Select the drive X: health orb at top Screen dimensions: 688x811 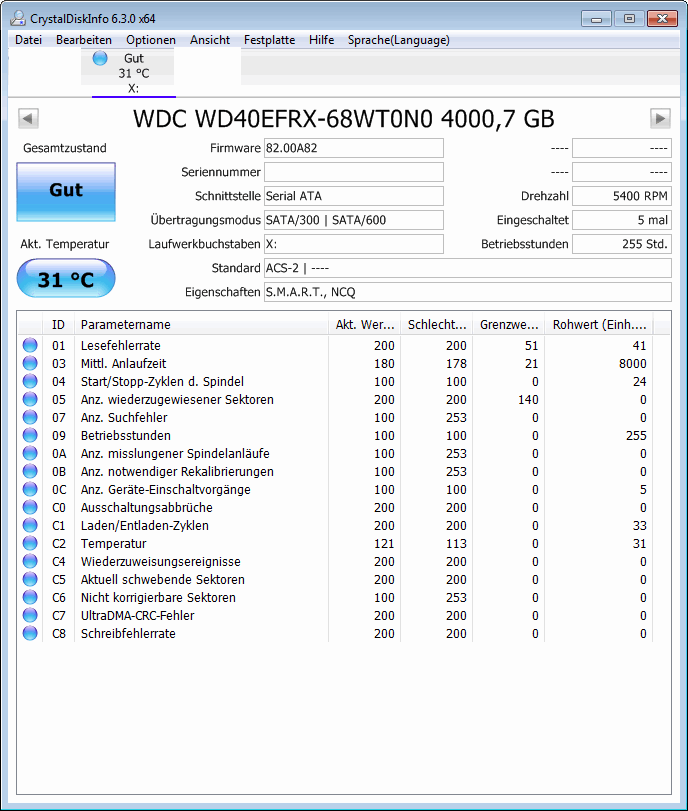[x=100, y=58]
